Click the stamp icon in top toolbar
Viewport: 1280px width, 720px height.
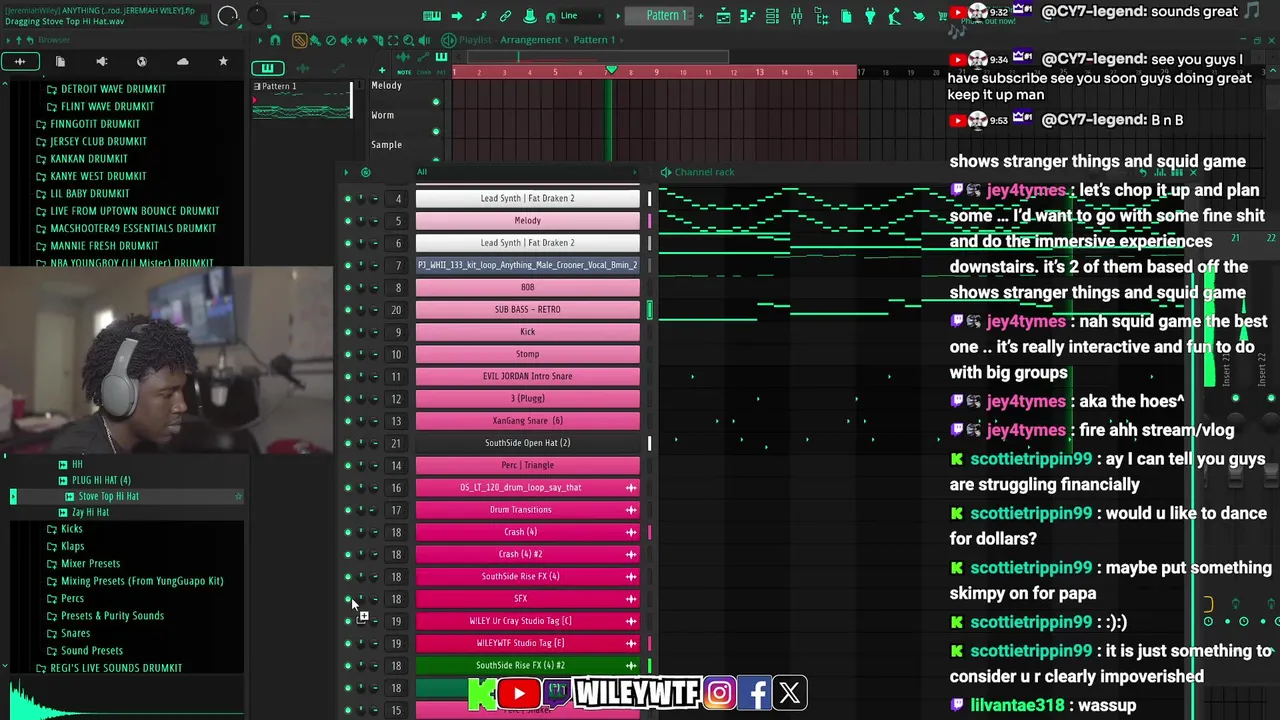click(530, 16)
